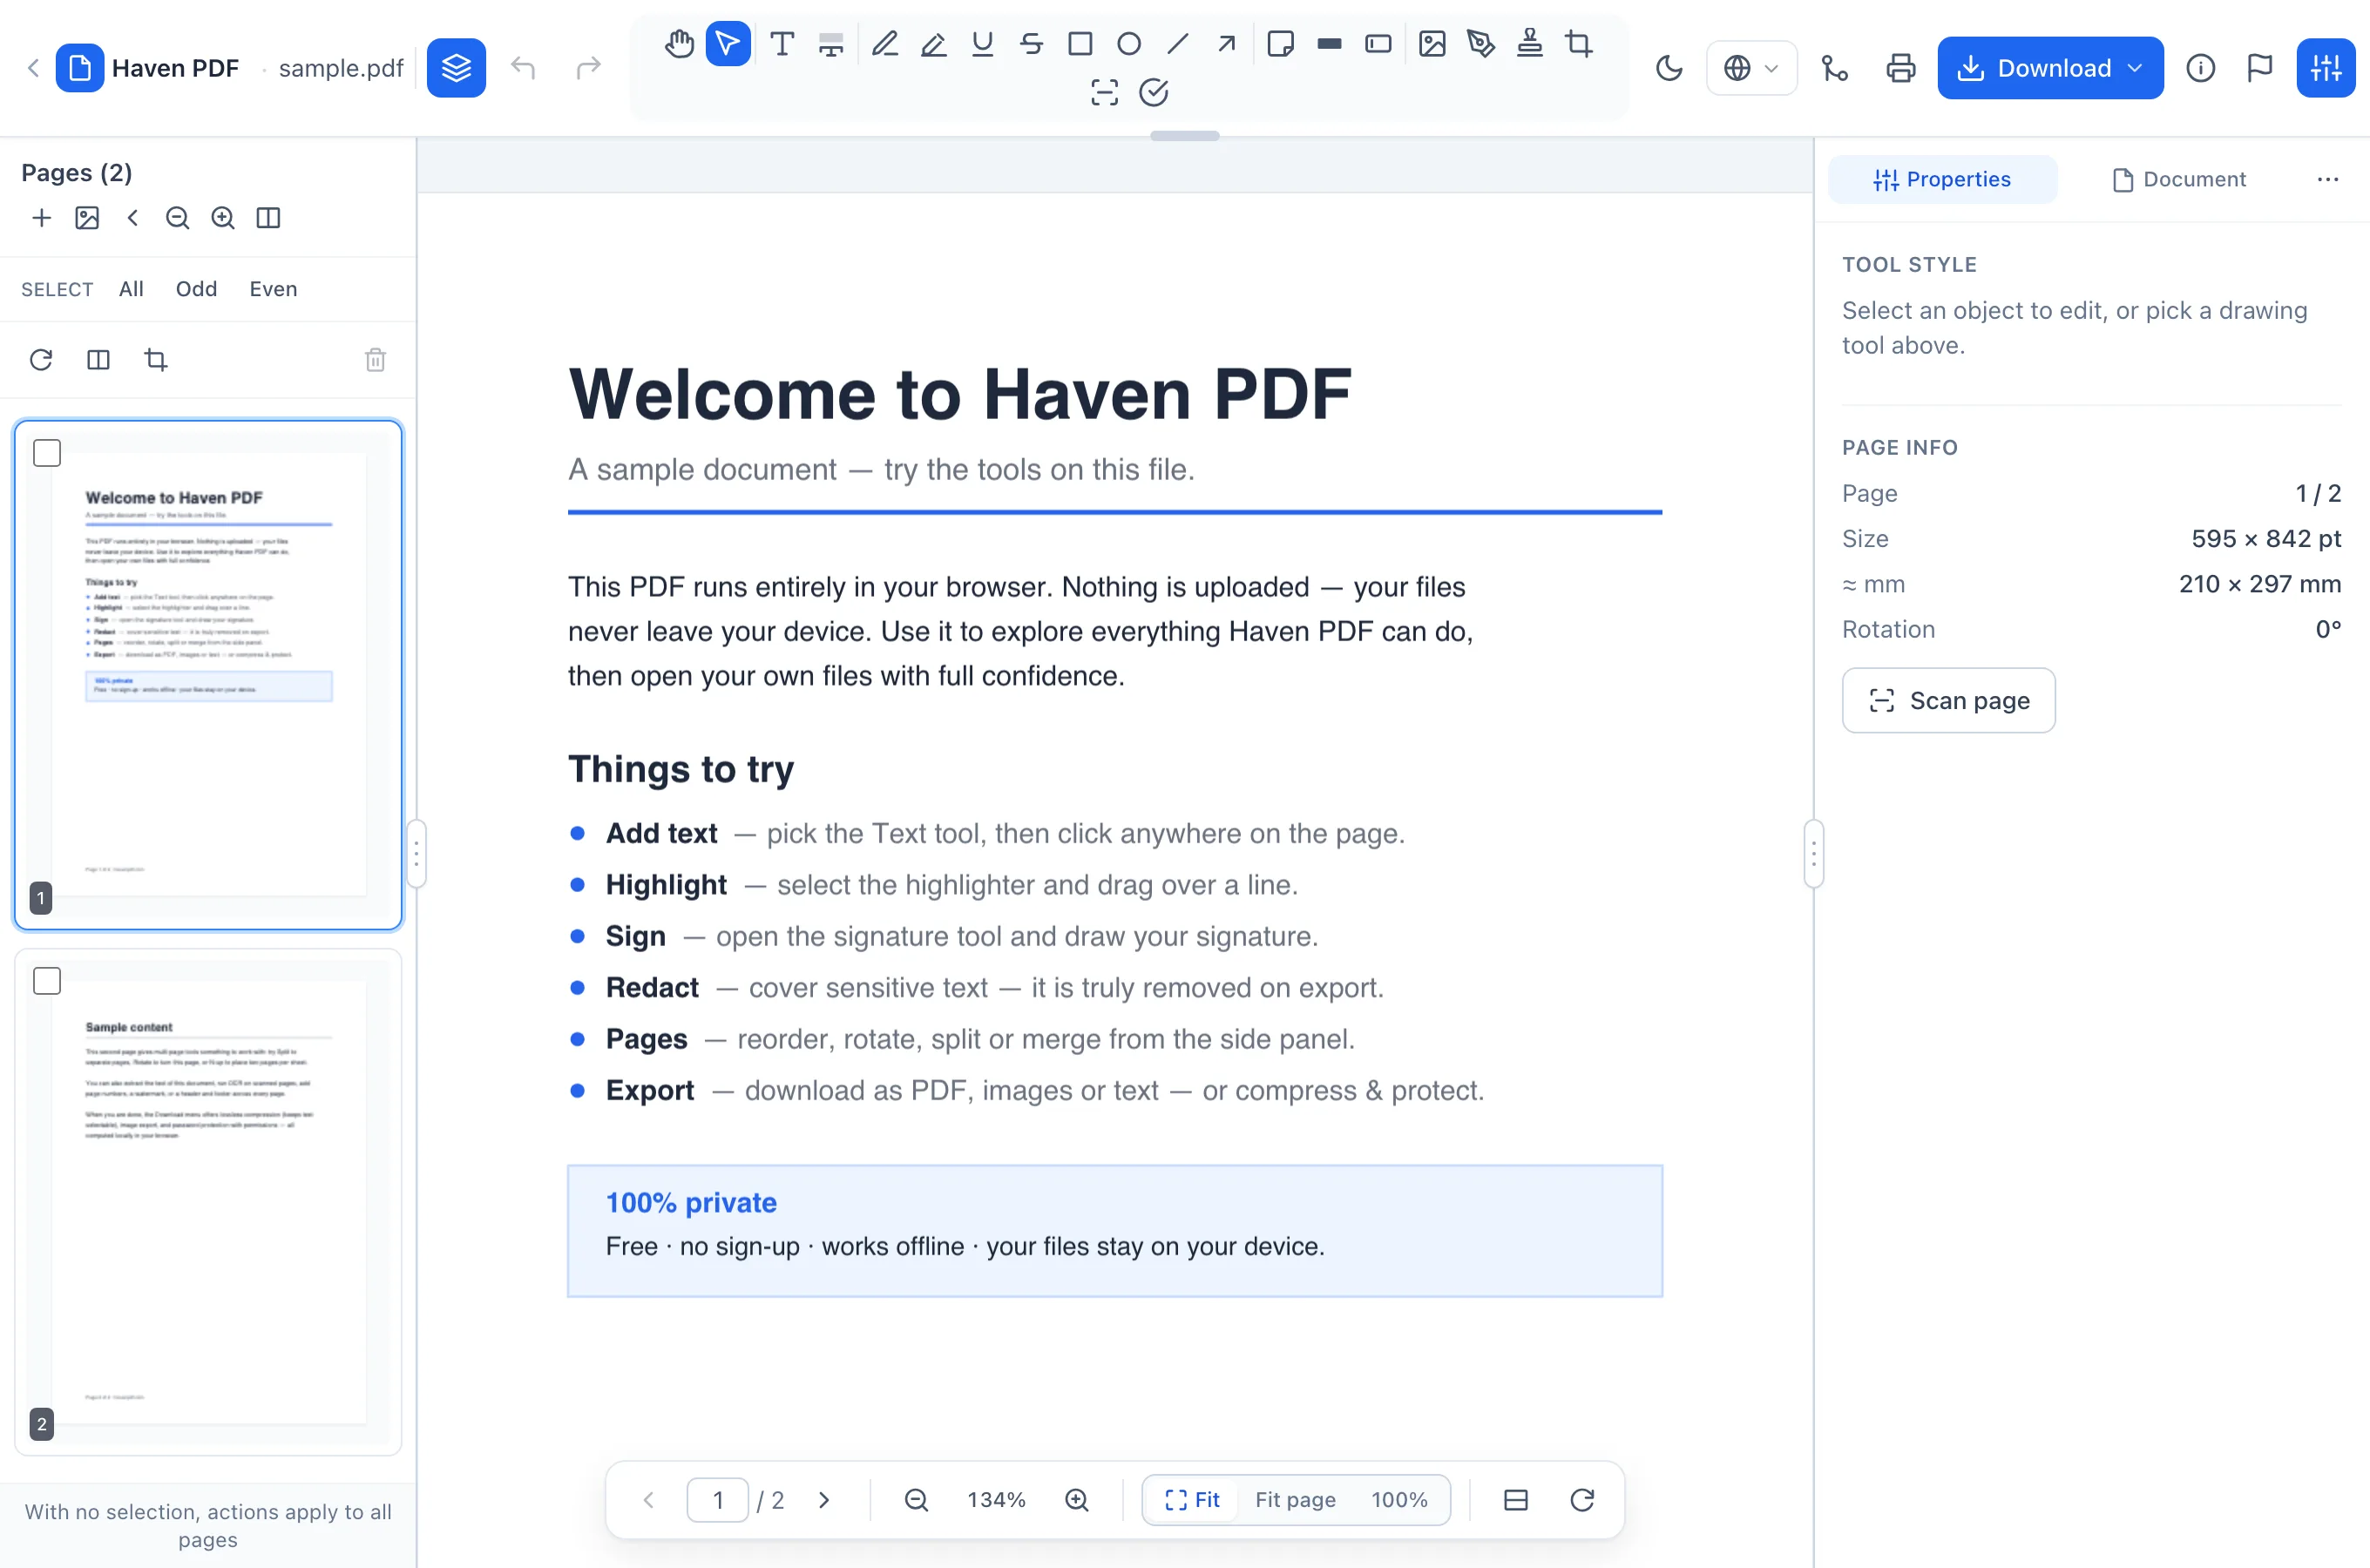Choose the Underline annotation tool

click(x=983, y=44)
